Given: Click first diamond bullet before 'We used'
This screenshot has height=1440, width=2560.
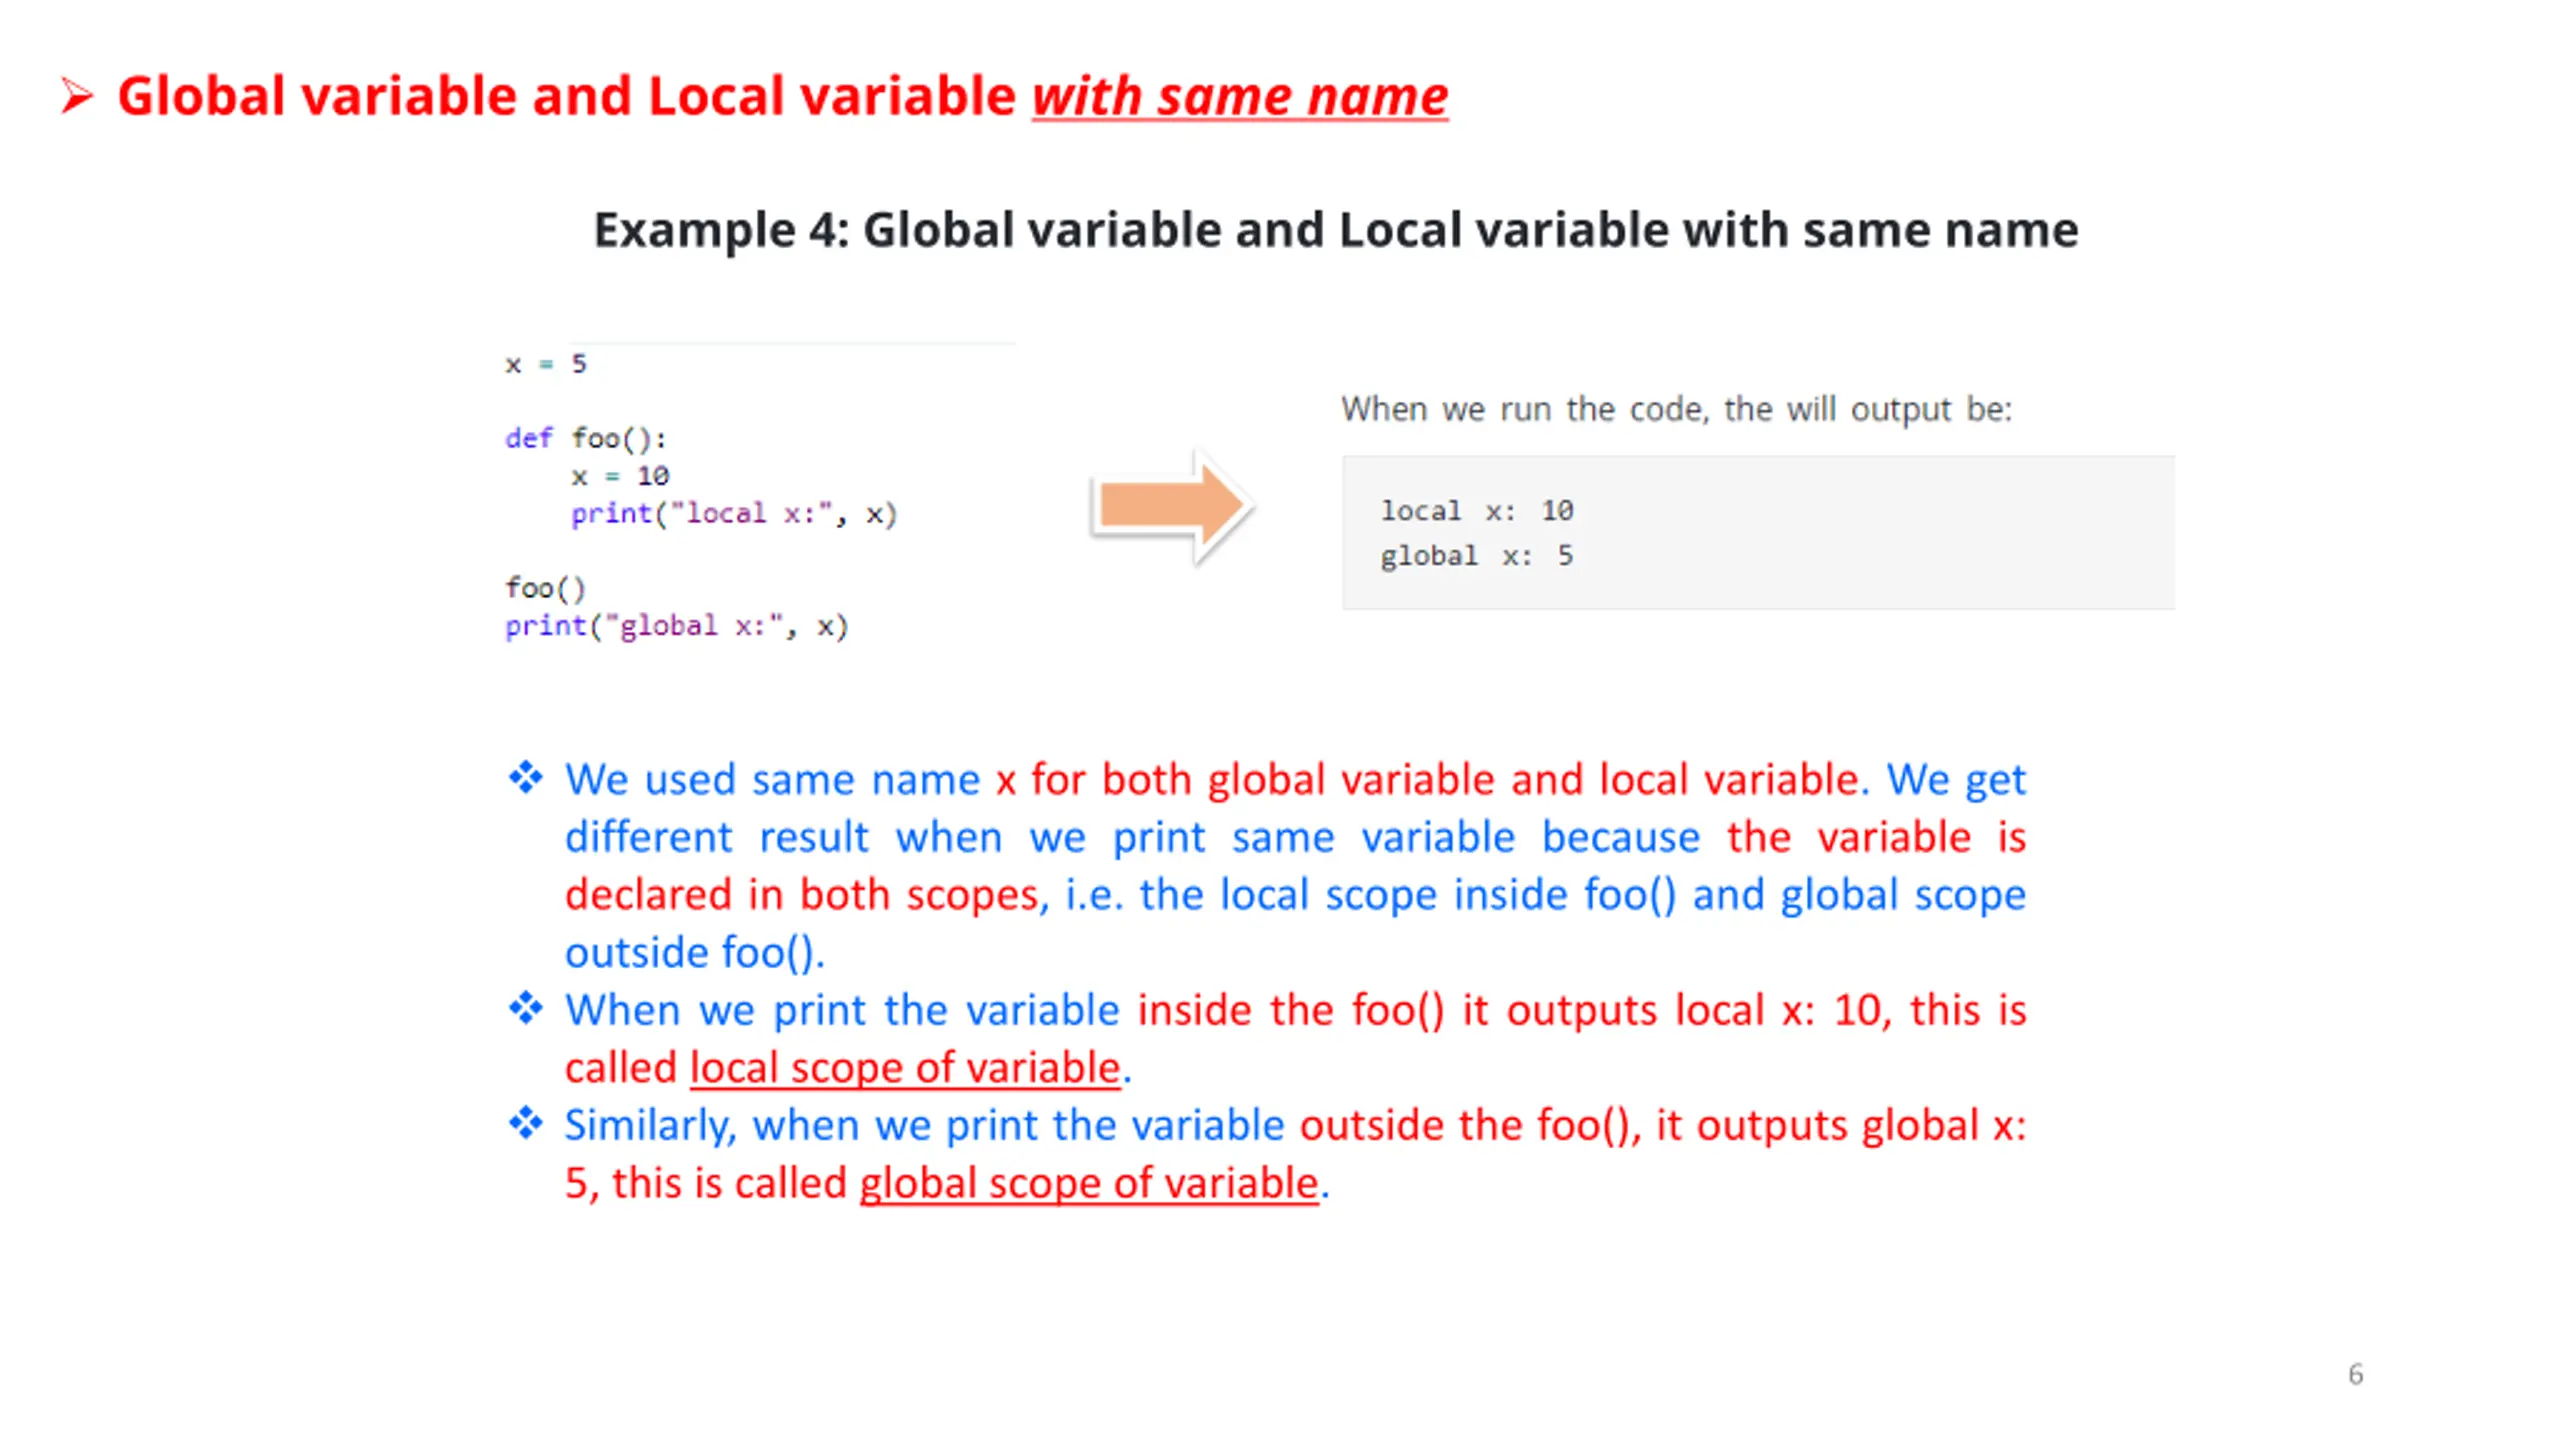Looking at the screenshot, I should [525, 778].
